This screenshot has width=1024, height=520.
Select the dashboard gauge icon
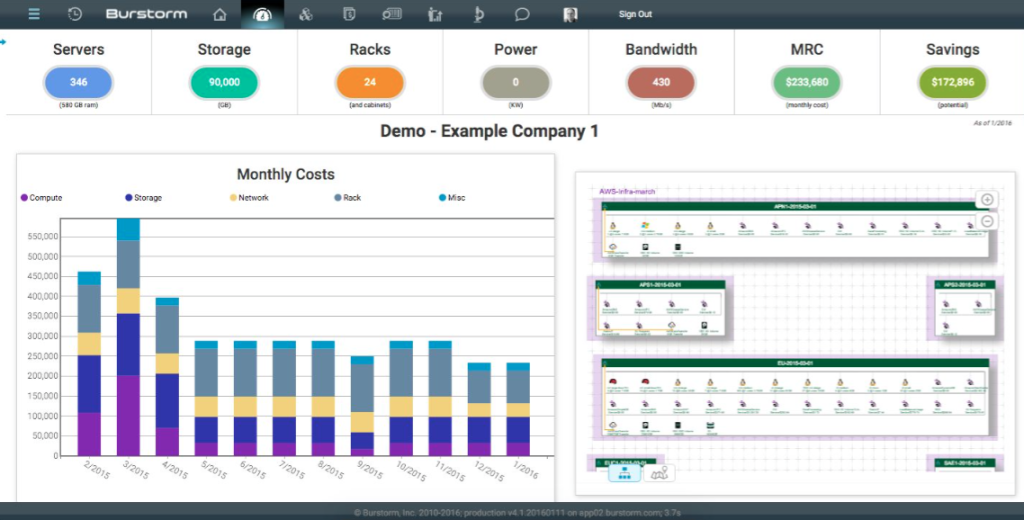262,14
